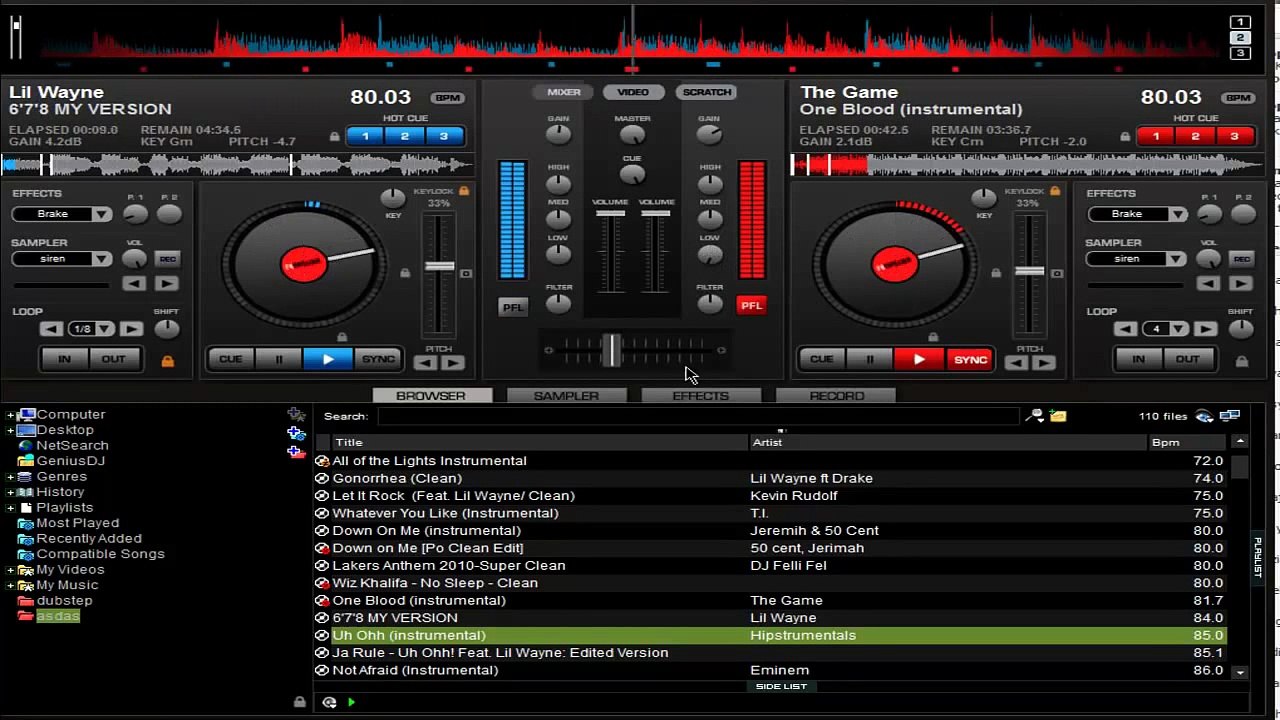
Task: Trigger red hot cue 3 on the right deck
Action: pyautogui.click(x=1234, y=136)
